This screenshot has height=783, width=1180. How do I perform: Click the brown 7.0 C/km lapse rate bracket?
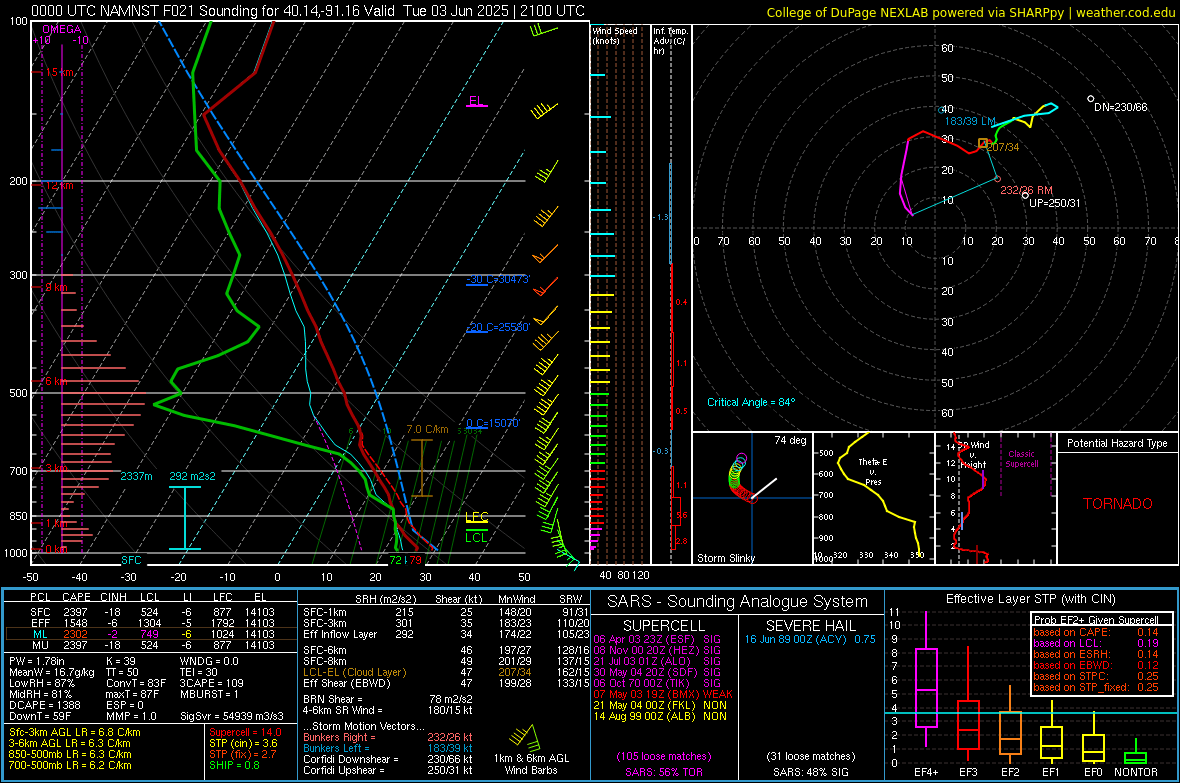[x=421, y=468]
